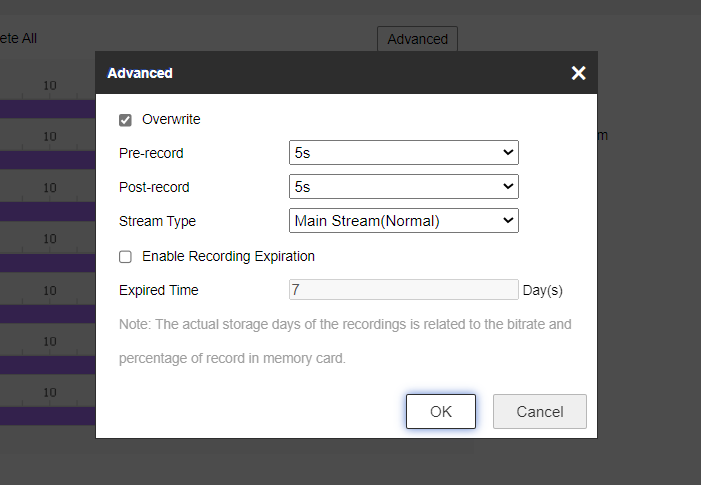Open the Post-record duration dropdown
This screenshot has width=701, height=485.
[x=403, y=187]
